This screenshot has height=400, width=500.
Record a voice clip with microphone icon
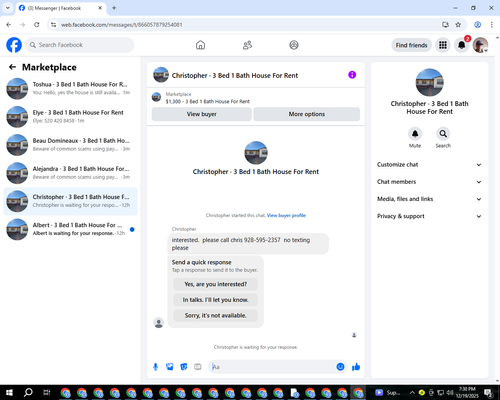tap(155, 367)
